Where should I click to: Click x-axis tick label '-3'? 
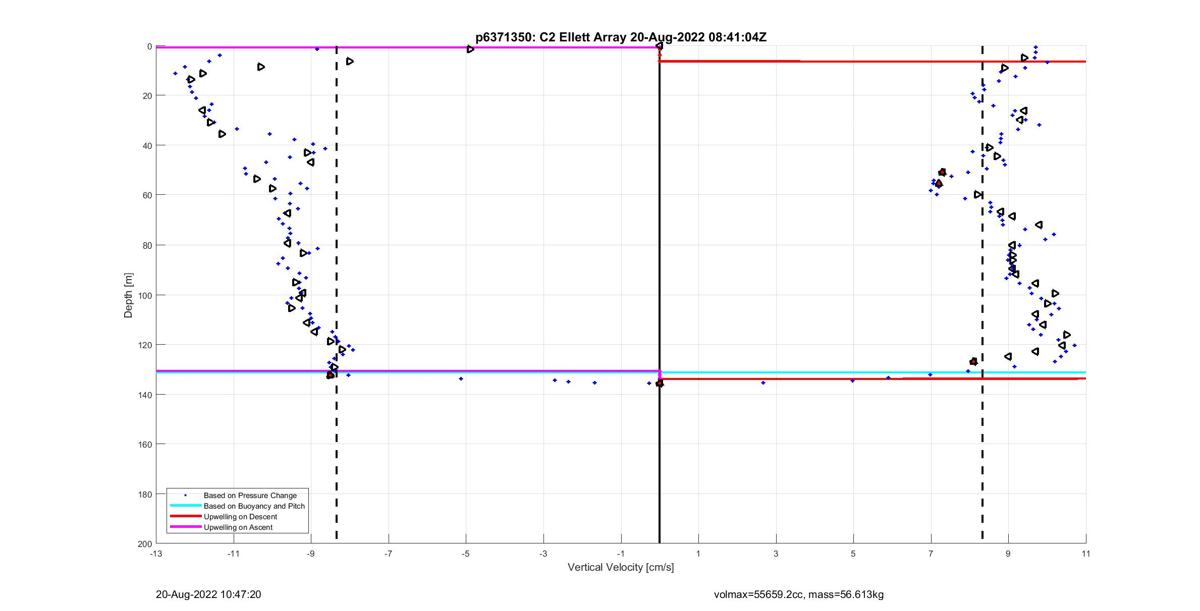(543, 553)
